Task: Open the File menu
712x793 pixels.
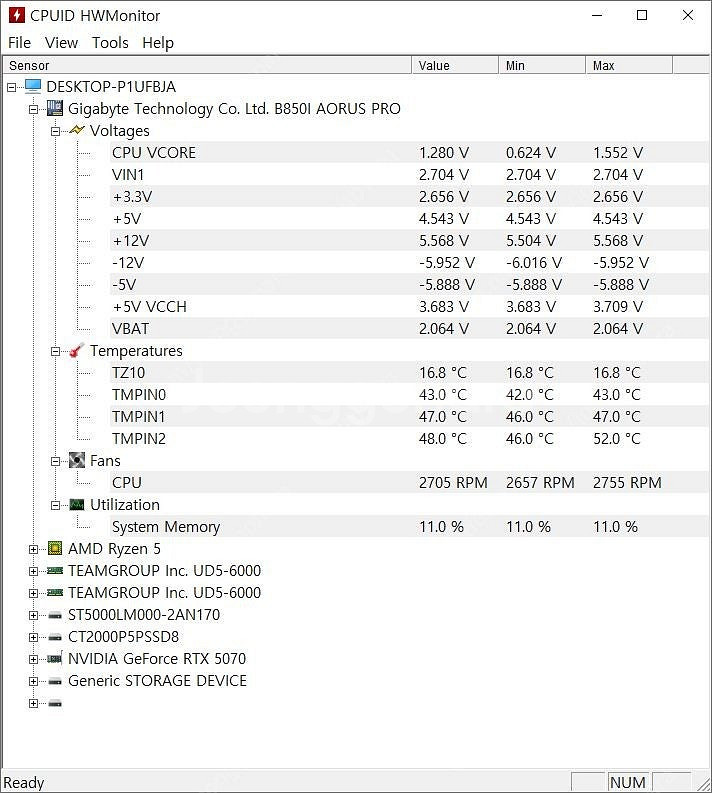Action: [19, 42]
